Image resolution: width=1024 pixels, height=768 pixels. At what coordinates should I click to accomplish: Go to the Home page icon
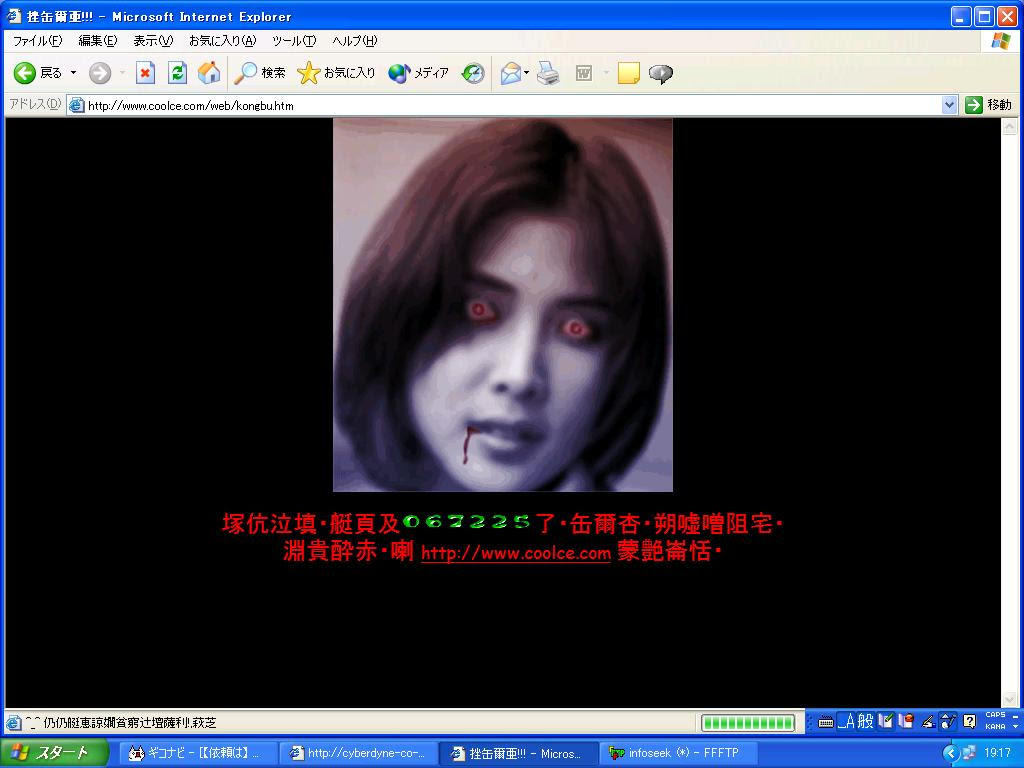[209, 73]
